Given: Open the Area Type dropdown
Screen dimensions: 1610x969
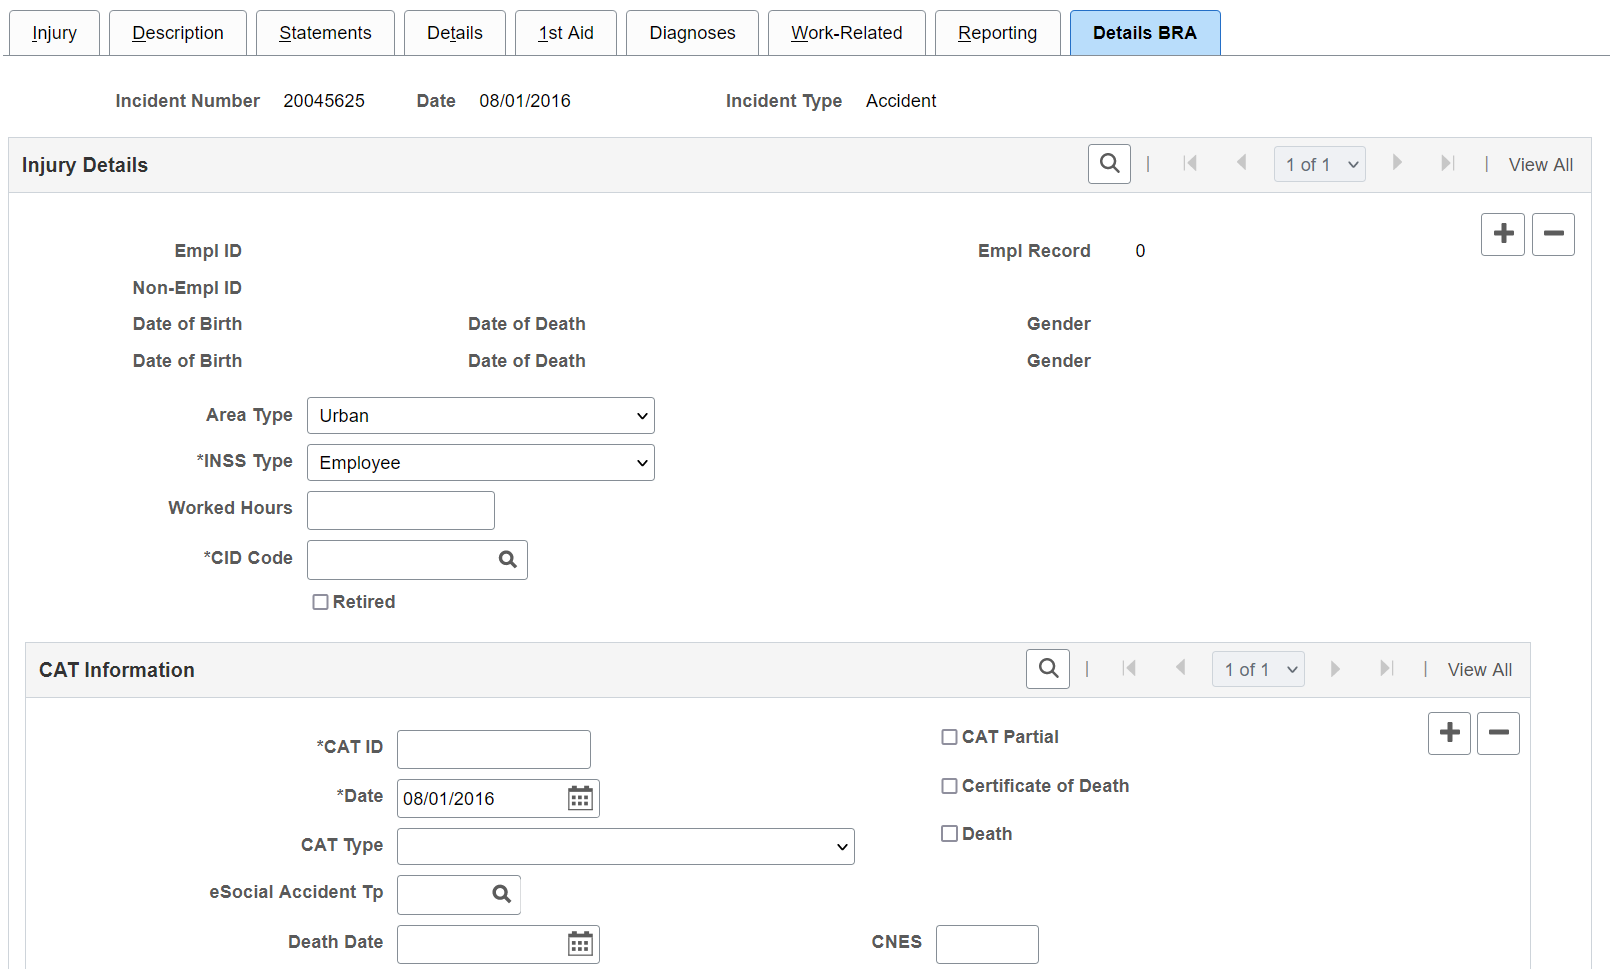Looking at the screenshot, I should (x=481, y=416).
